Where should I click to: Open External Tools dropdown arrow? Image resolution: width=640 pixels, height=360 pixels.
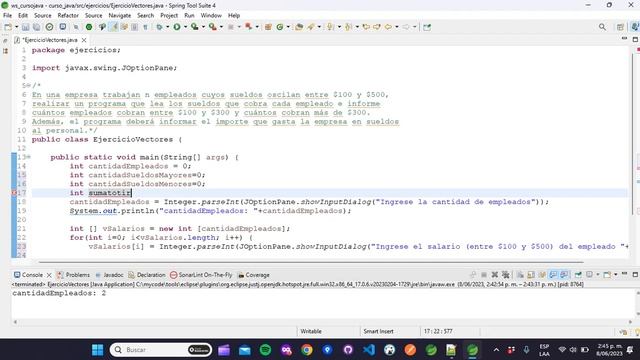click(221, 27)
